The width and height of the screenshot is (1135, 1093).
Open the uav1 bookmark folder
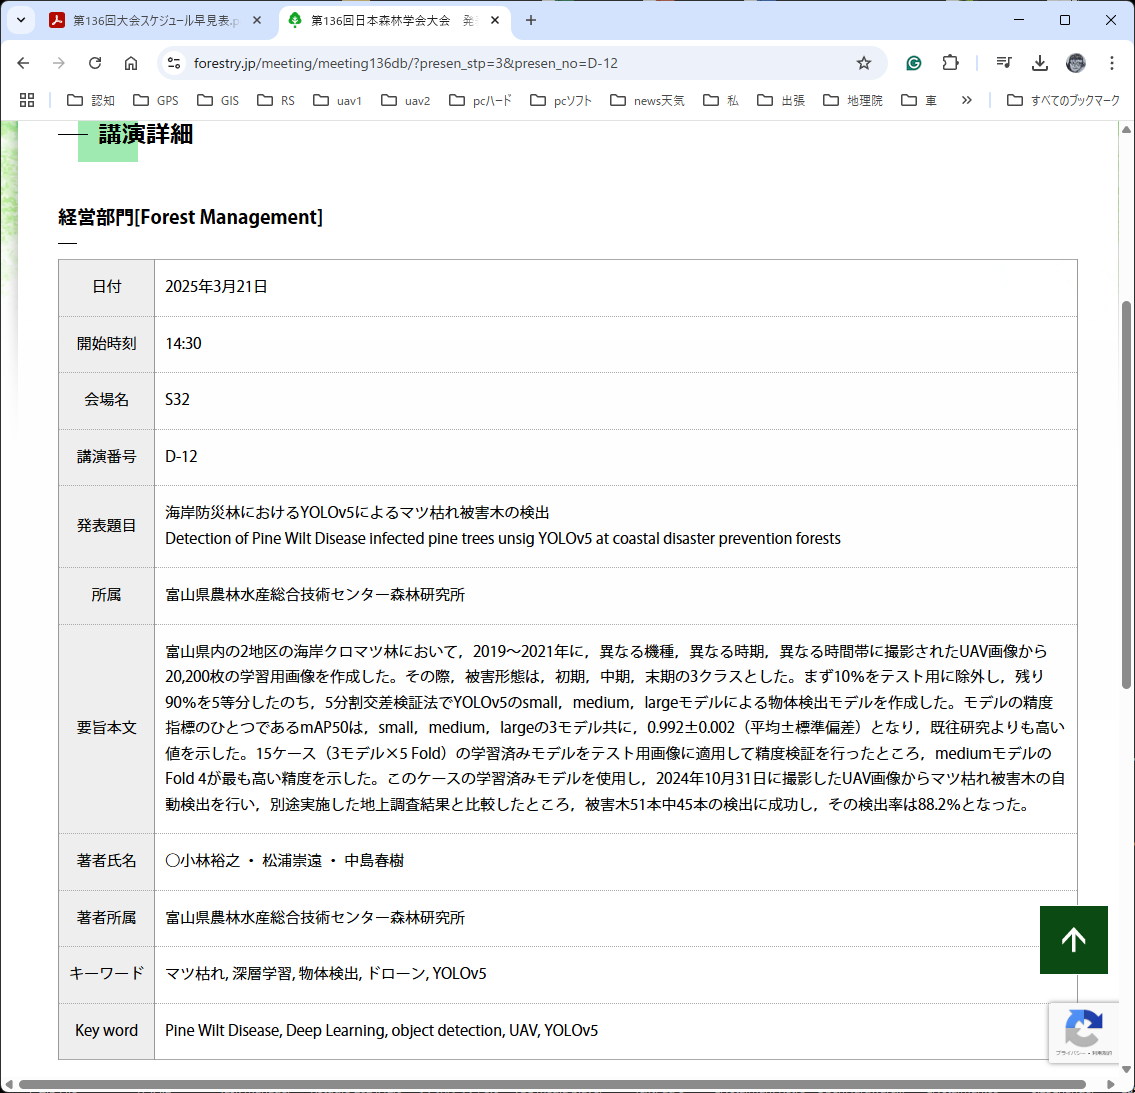pos(337,101)
